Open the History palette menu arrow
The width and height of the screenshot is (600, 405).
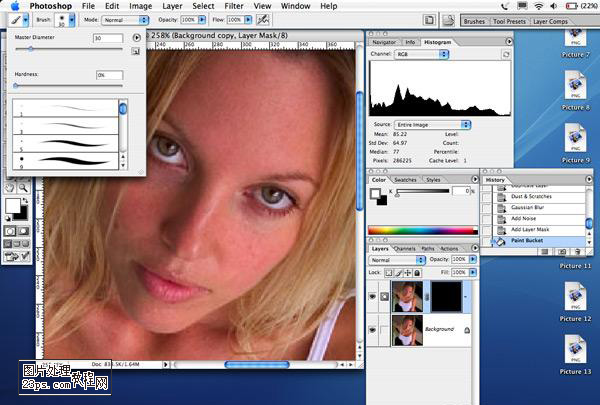coord(589,179)
